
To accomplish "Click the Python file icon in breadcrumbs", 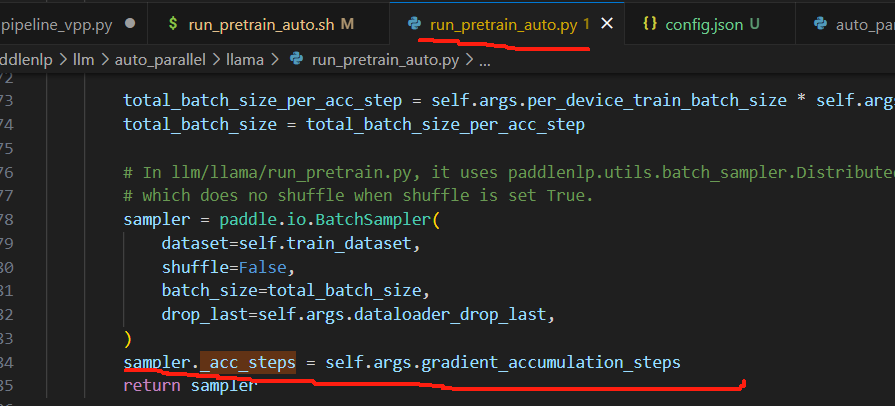I will 296,59.
